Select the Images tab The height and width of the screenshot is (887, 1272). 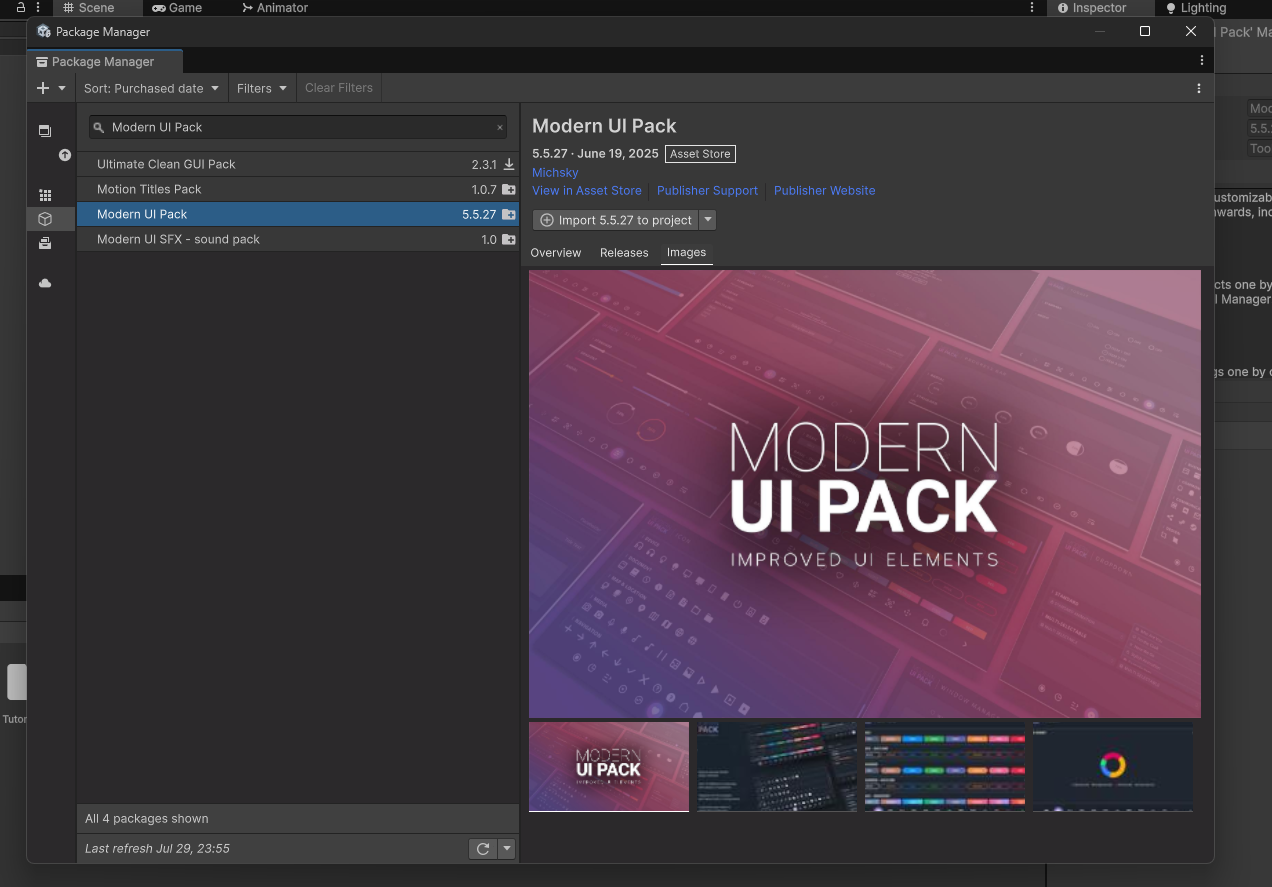687,252
